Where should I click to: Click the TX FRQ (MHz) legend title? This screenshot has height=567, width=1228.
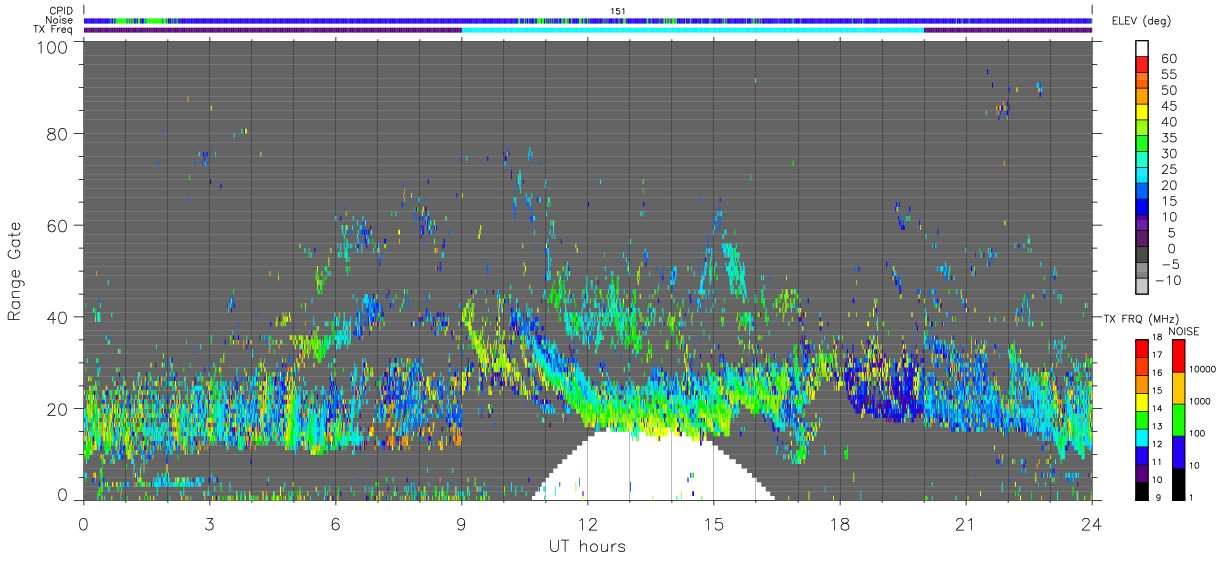(x=1143, y=318)
